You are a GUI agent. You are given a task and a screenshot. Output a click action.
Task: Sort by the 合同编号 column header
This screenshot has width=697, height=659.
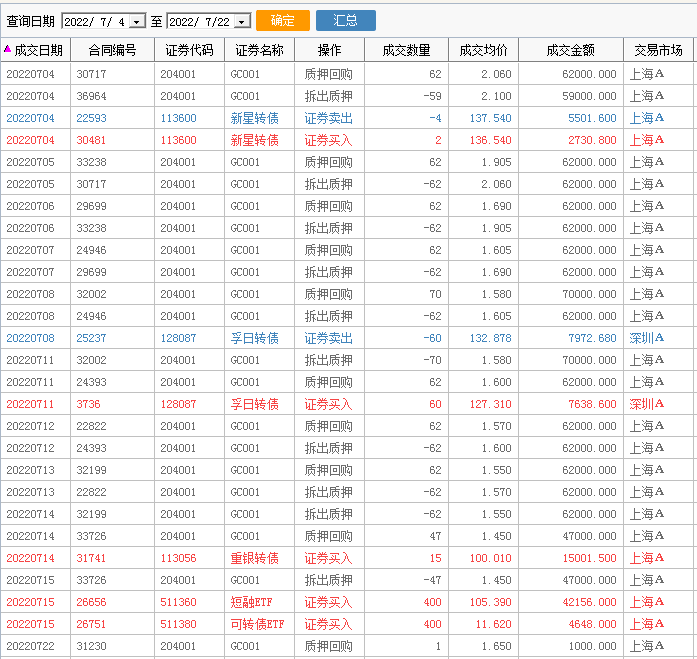[x=112, y=50]
